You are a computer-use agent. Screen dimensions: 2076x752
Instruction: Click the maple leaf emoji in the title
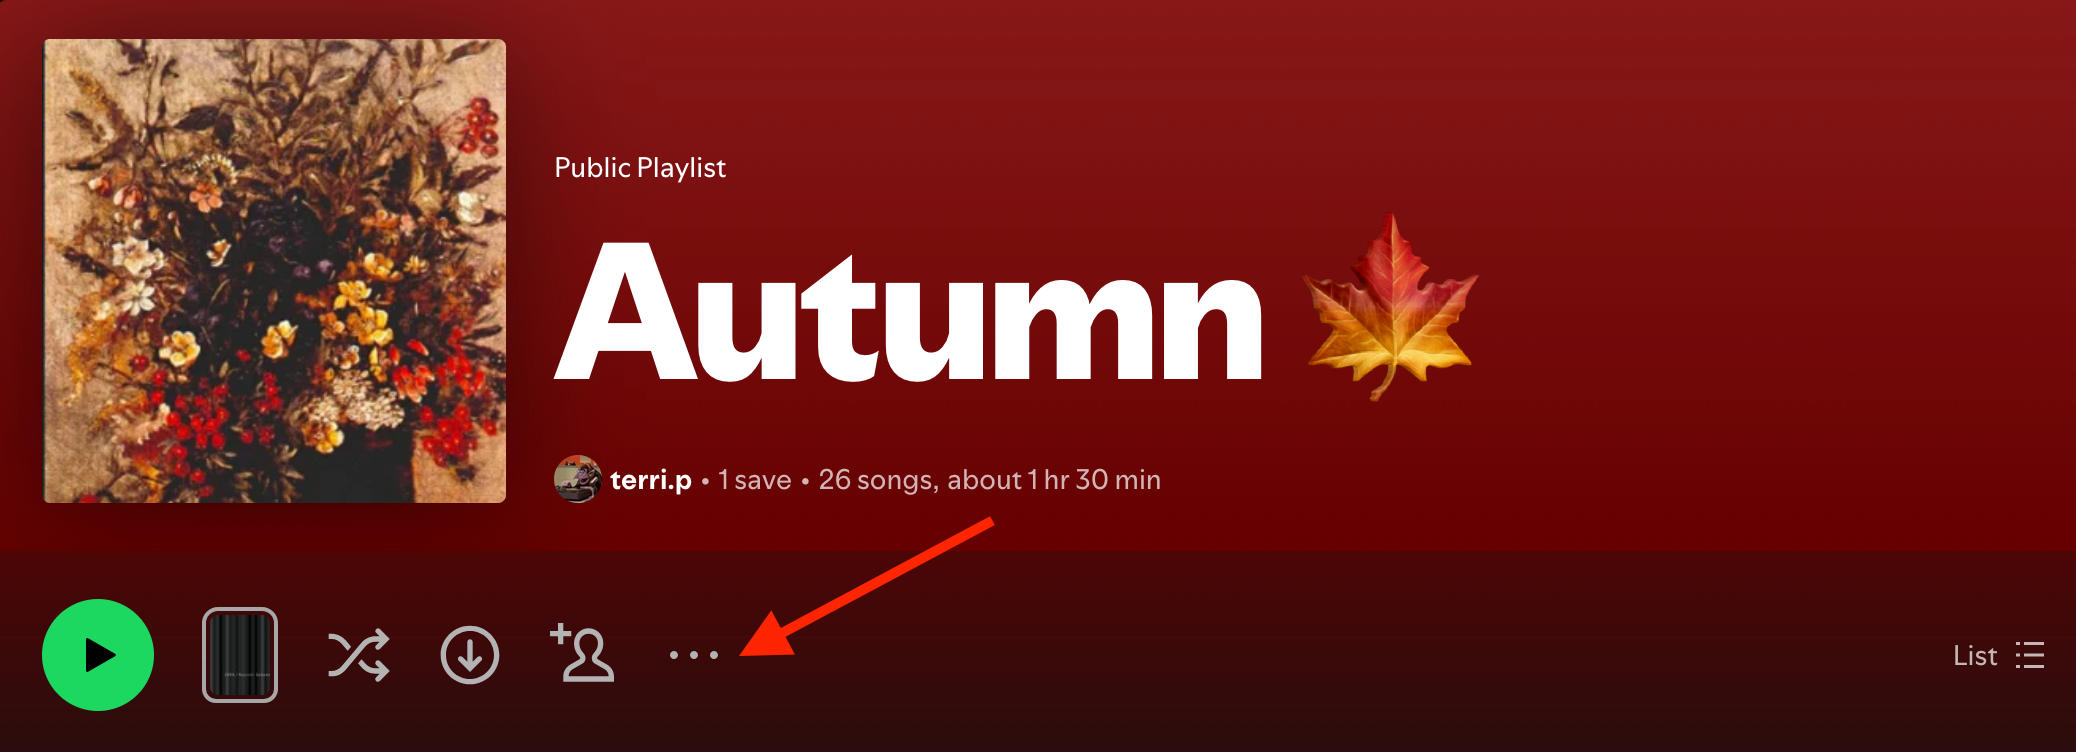coord(1391,307)
